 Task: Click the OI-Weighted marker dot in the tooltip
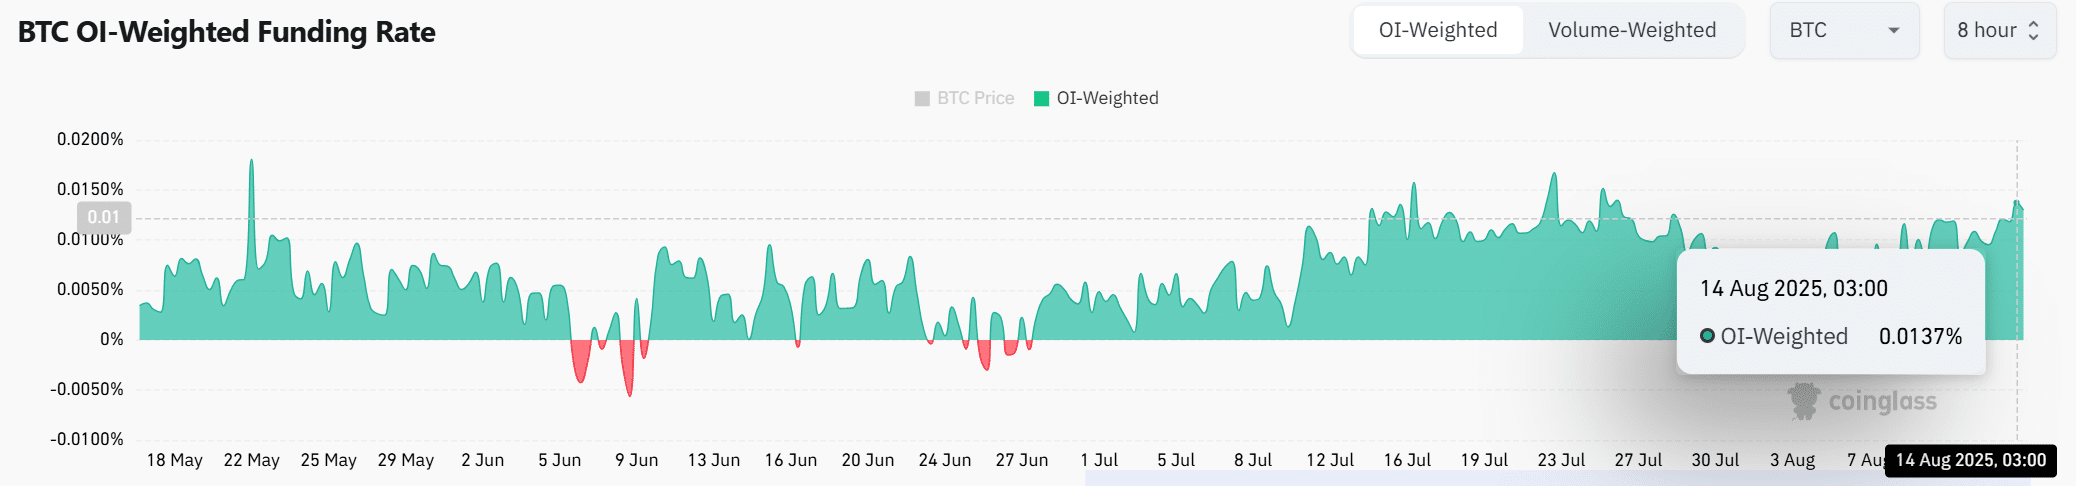pos(1707,336)
